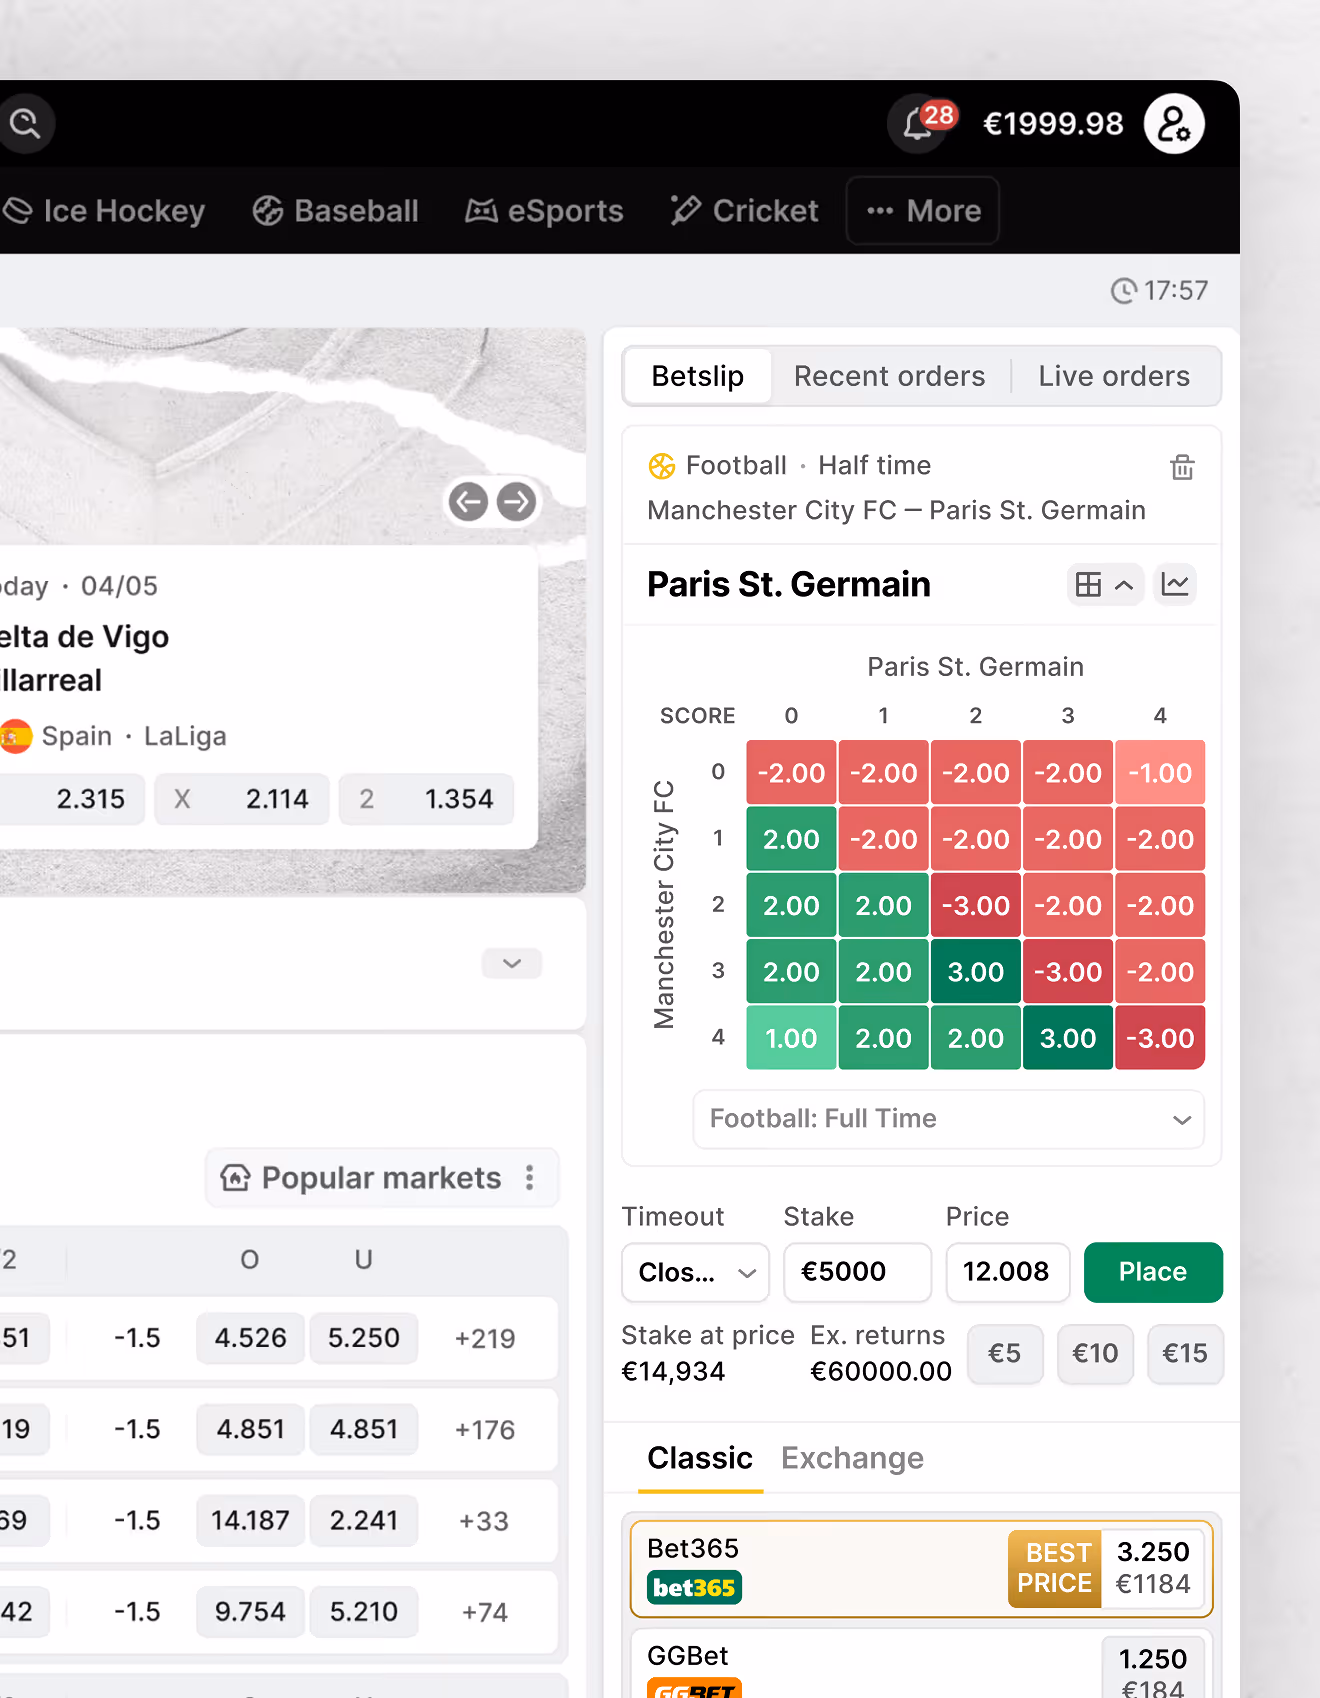Click Price input field 12.008
Viewport: 1320px width, 1698px height.
tap(1008, 1272)
